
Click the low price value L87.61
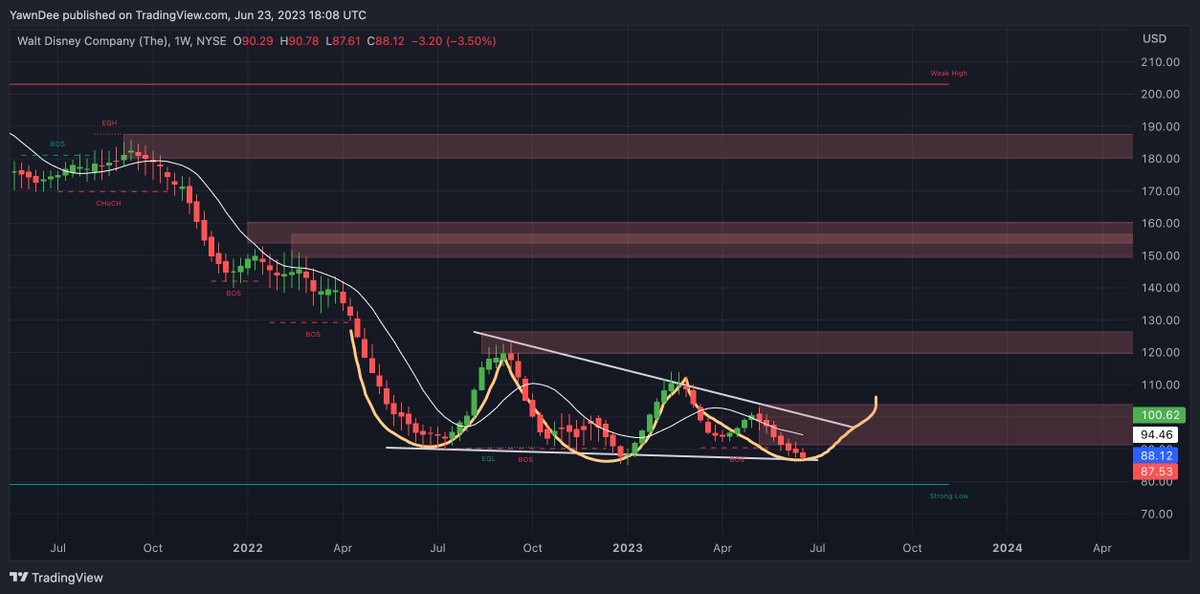[344, 41]
